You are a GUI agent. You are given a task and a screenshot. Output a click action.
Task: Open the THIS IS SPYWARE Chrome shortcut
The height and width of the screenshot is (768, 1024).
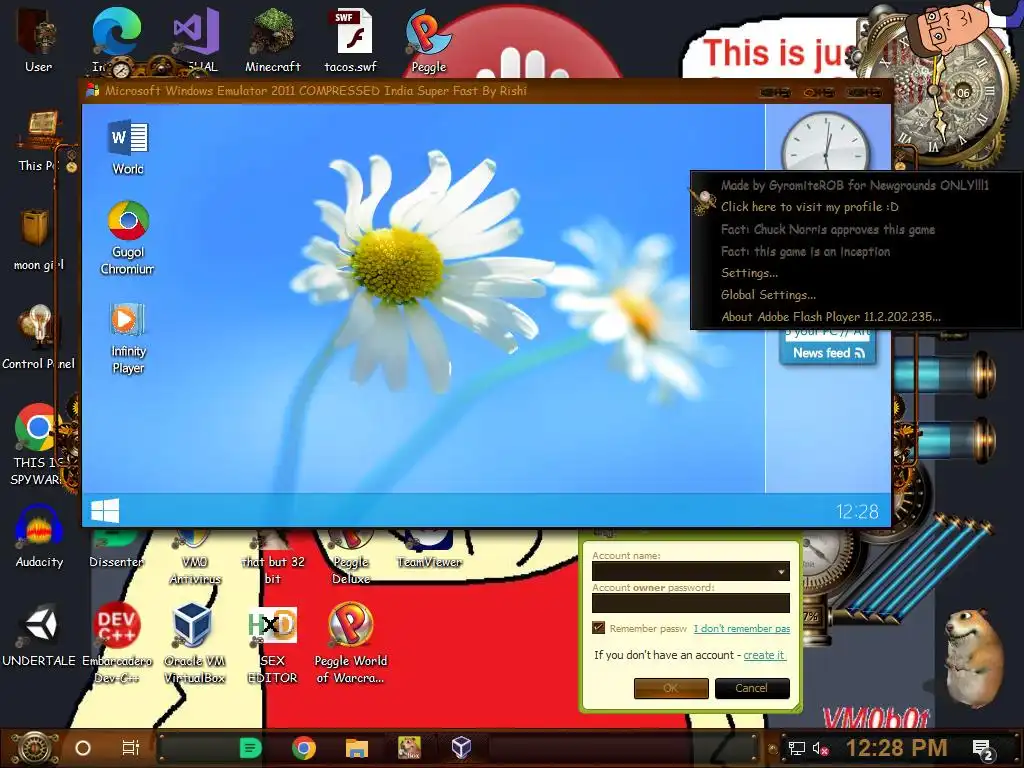[x=37, y=444]
